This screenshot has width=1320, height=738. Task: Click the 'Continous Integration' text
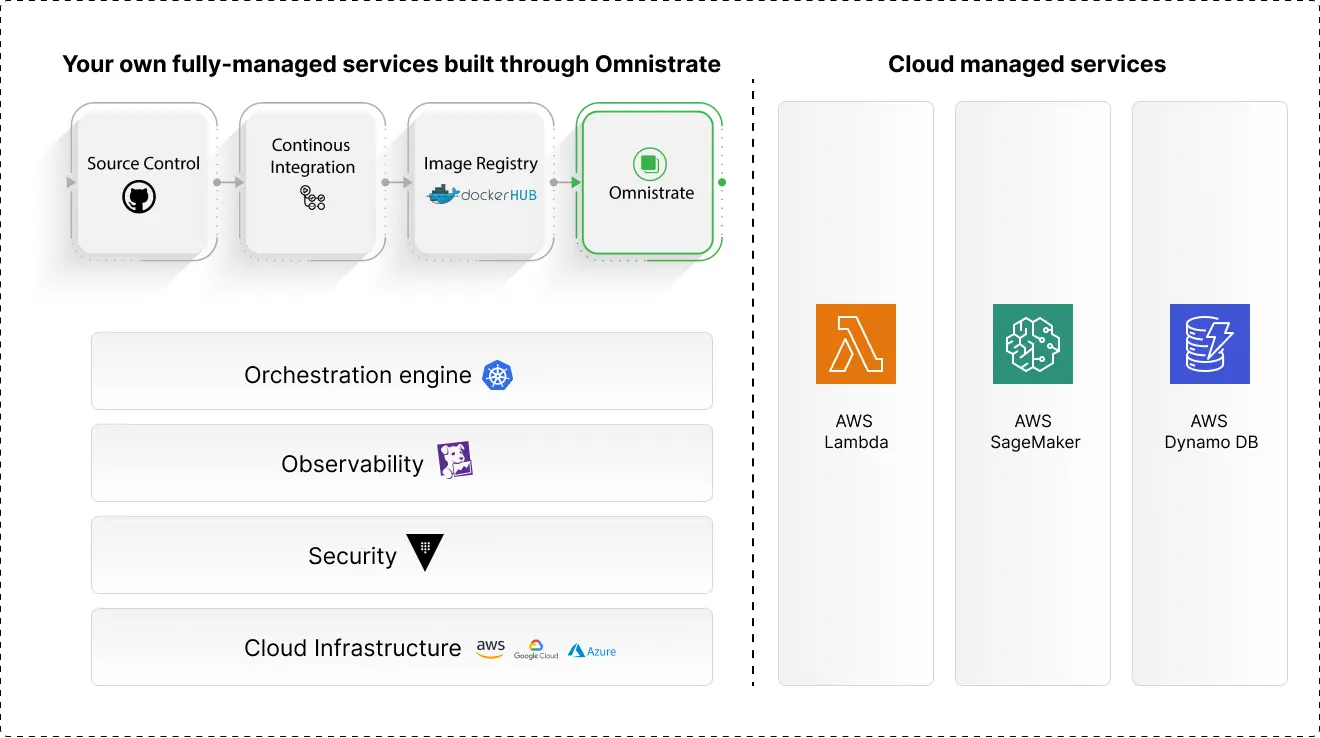pos(312,156)
